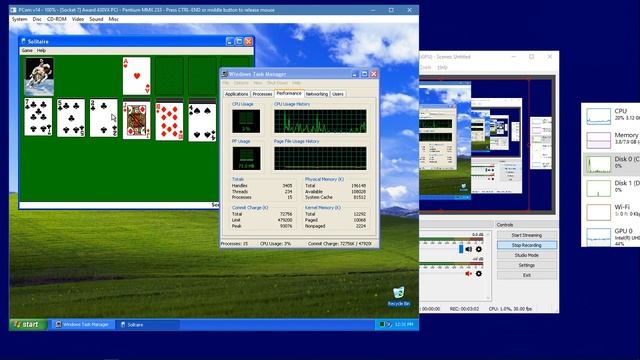Select the four of spades card
640x360 pixels.
pos(202,122)
